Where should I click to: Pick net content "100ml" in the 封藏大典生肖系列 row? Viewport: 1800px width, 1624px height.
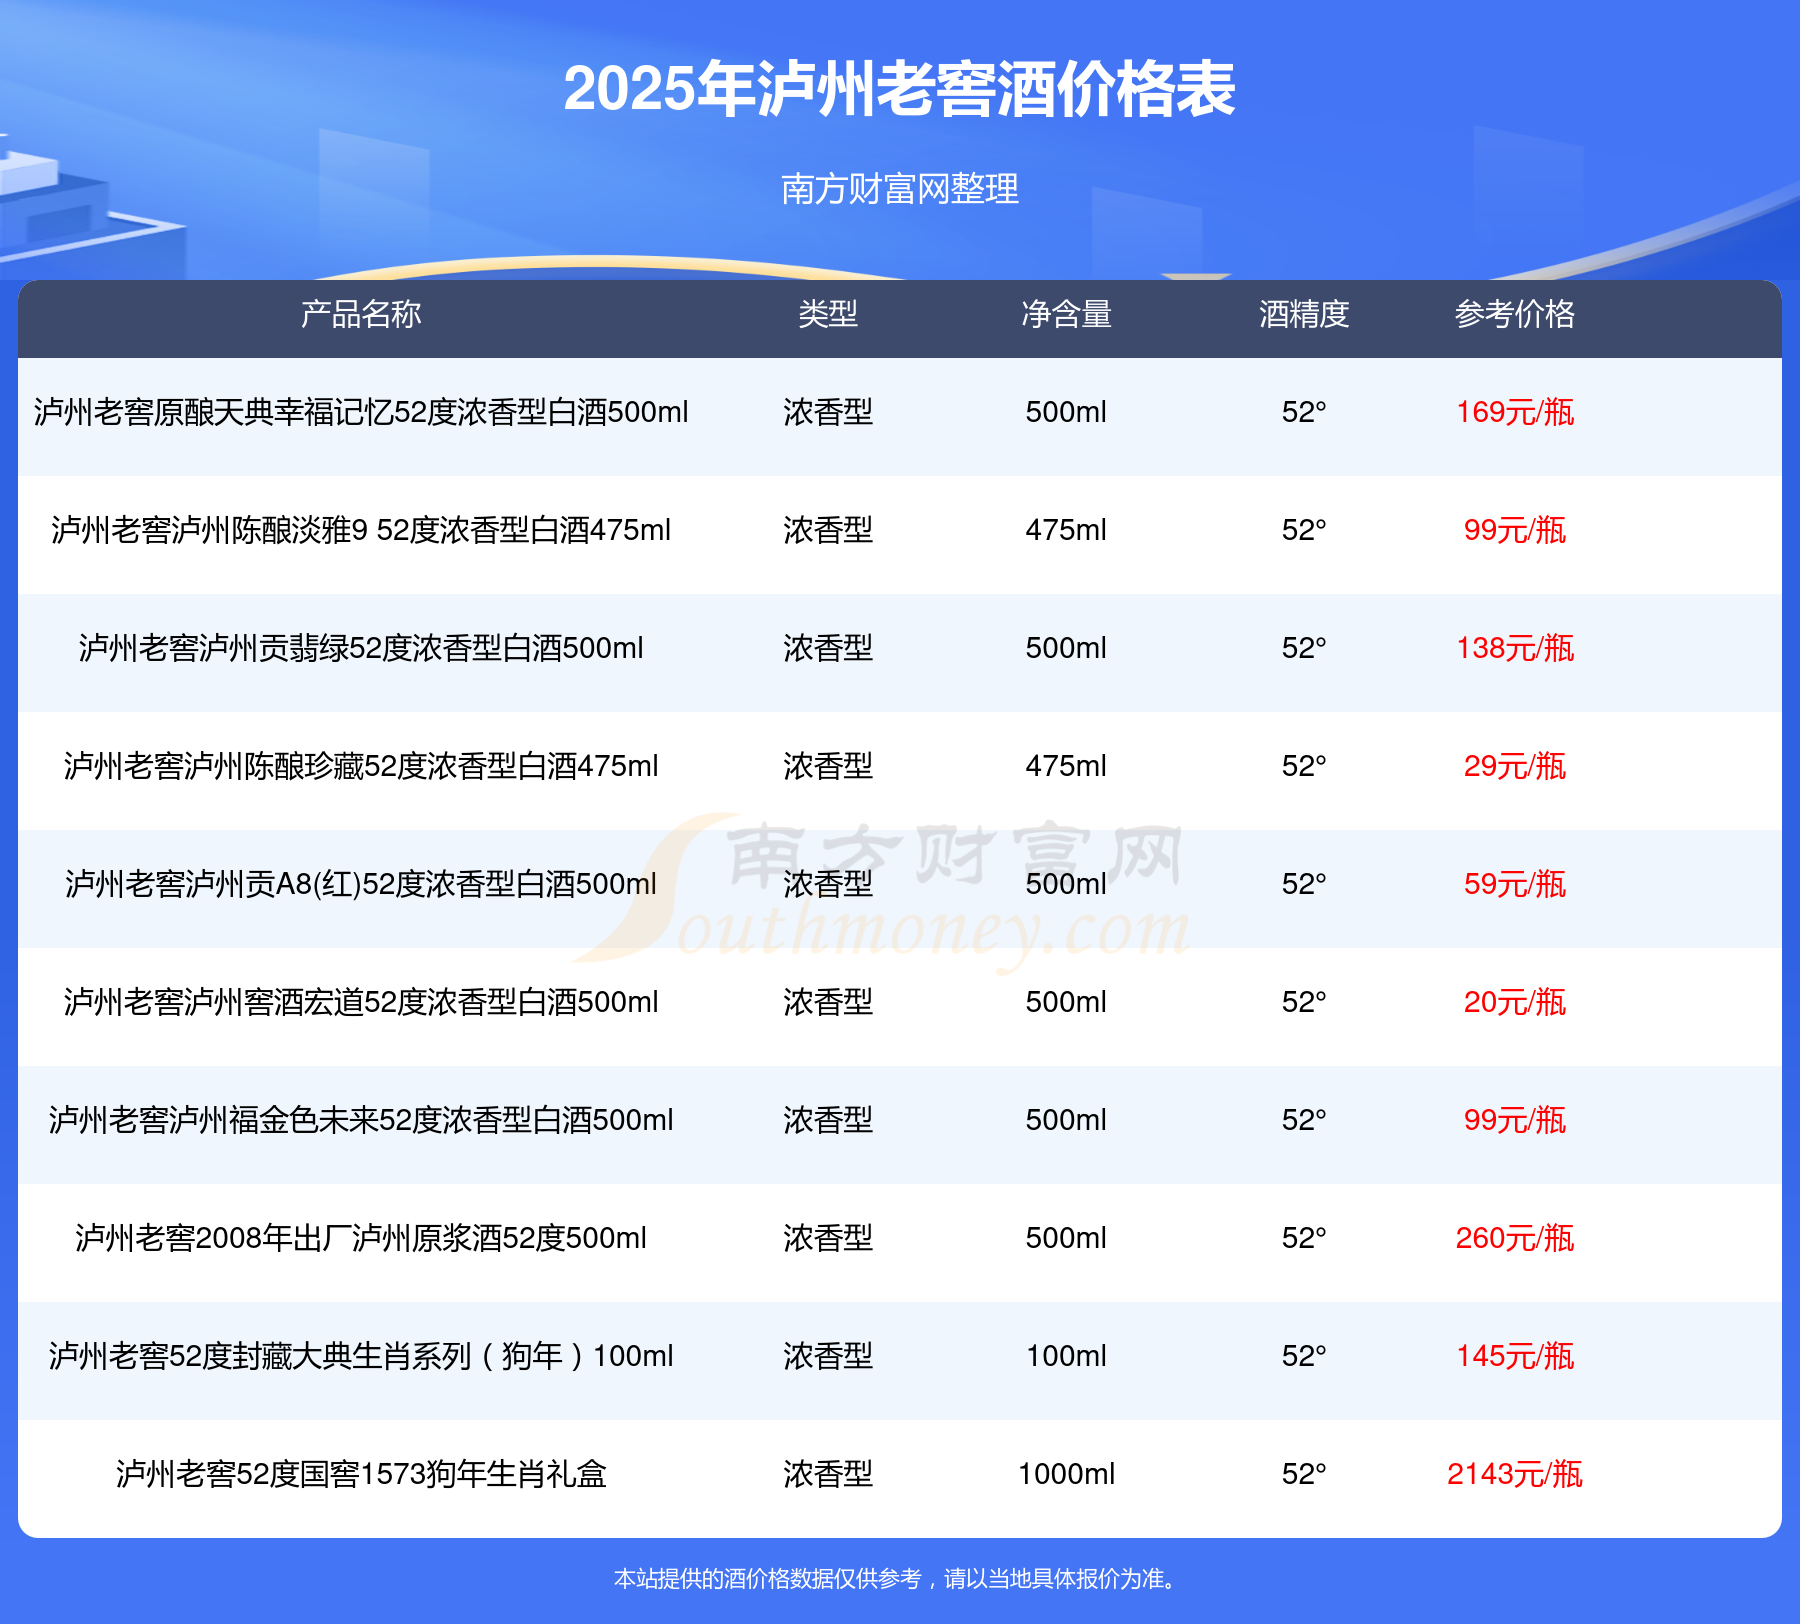1066,1356
